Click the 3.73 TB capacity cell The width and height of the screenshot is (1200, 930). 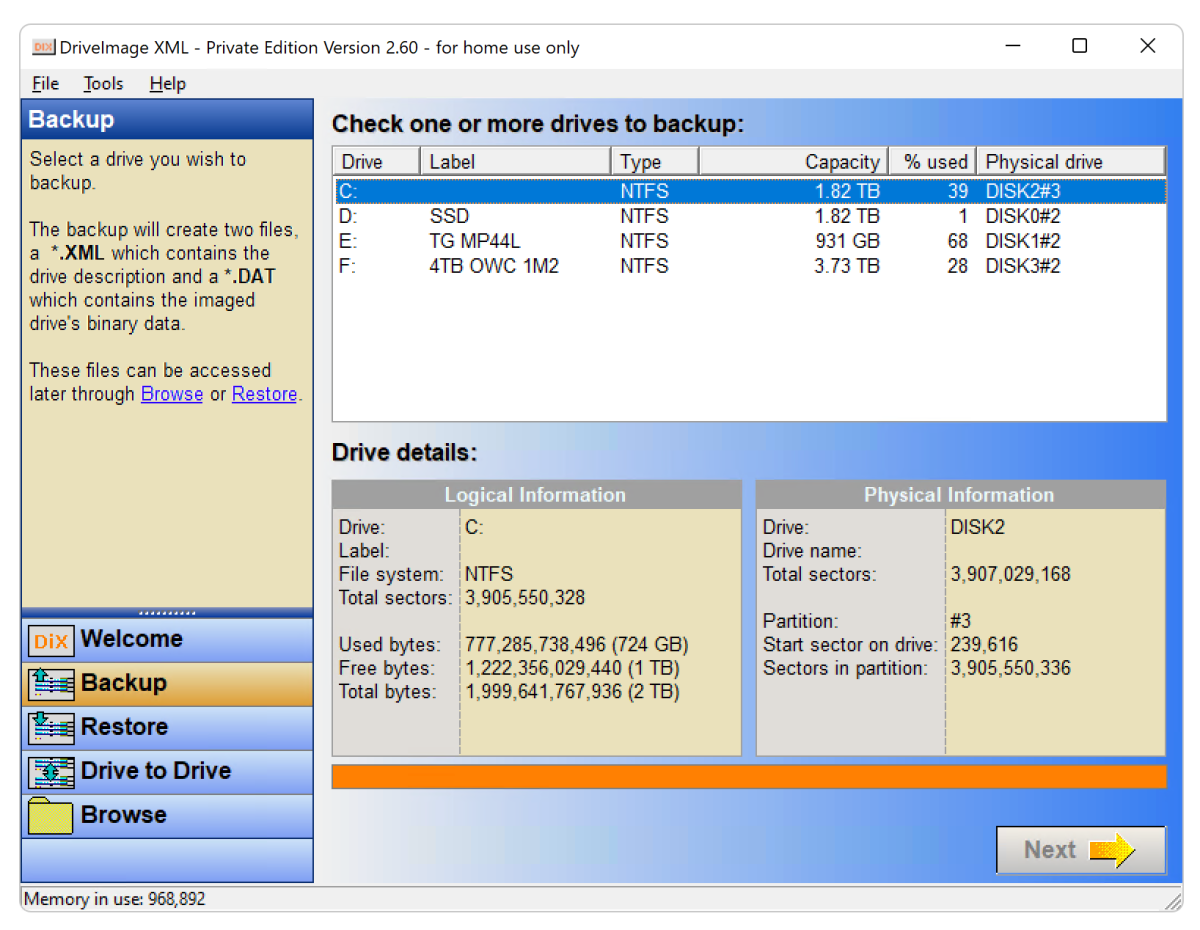click(x=848, y=266)
